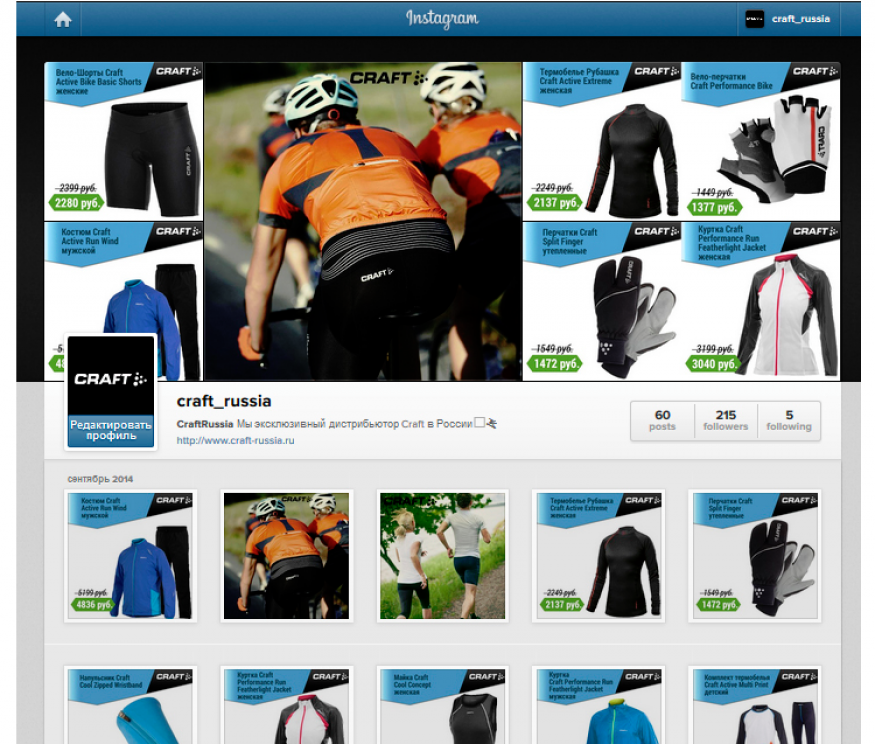Open the craft_russia account avatar in header

pyautogui.click(x=754, y=19)
